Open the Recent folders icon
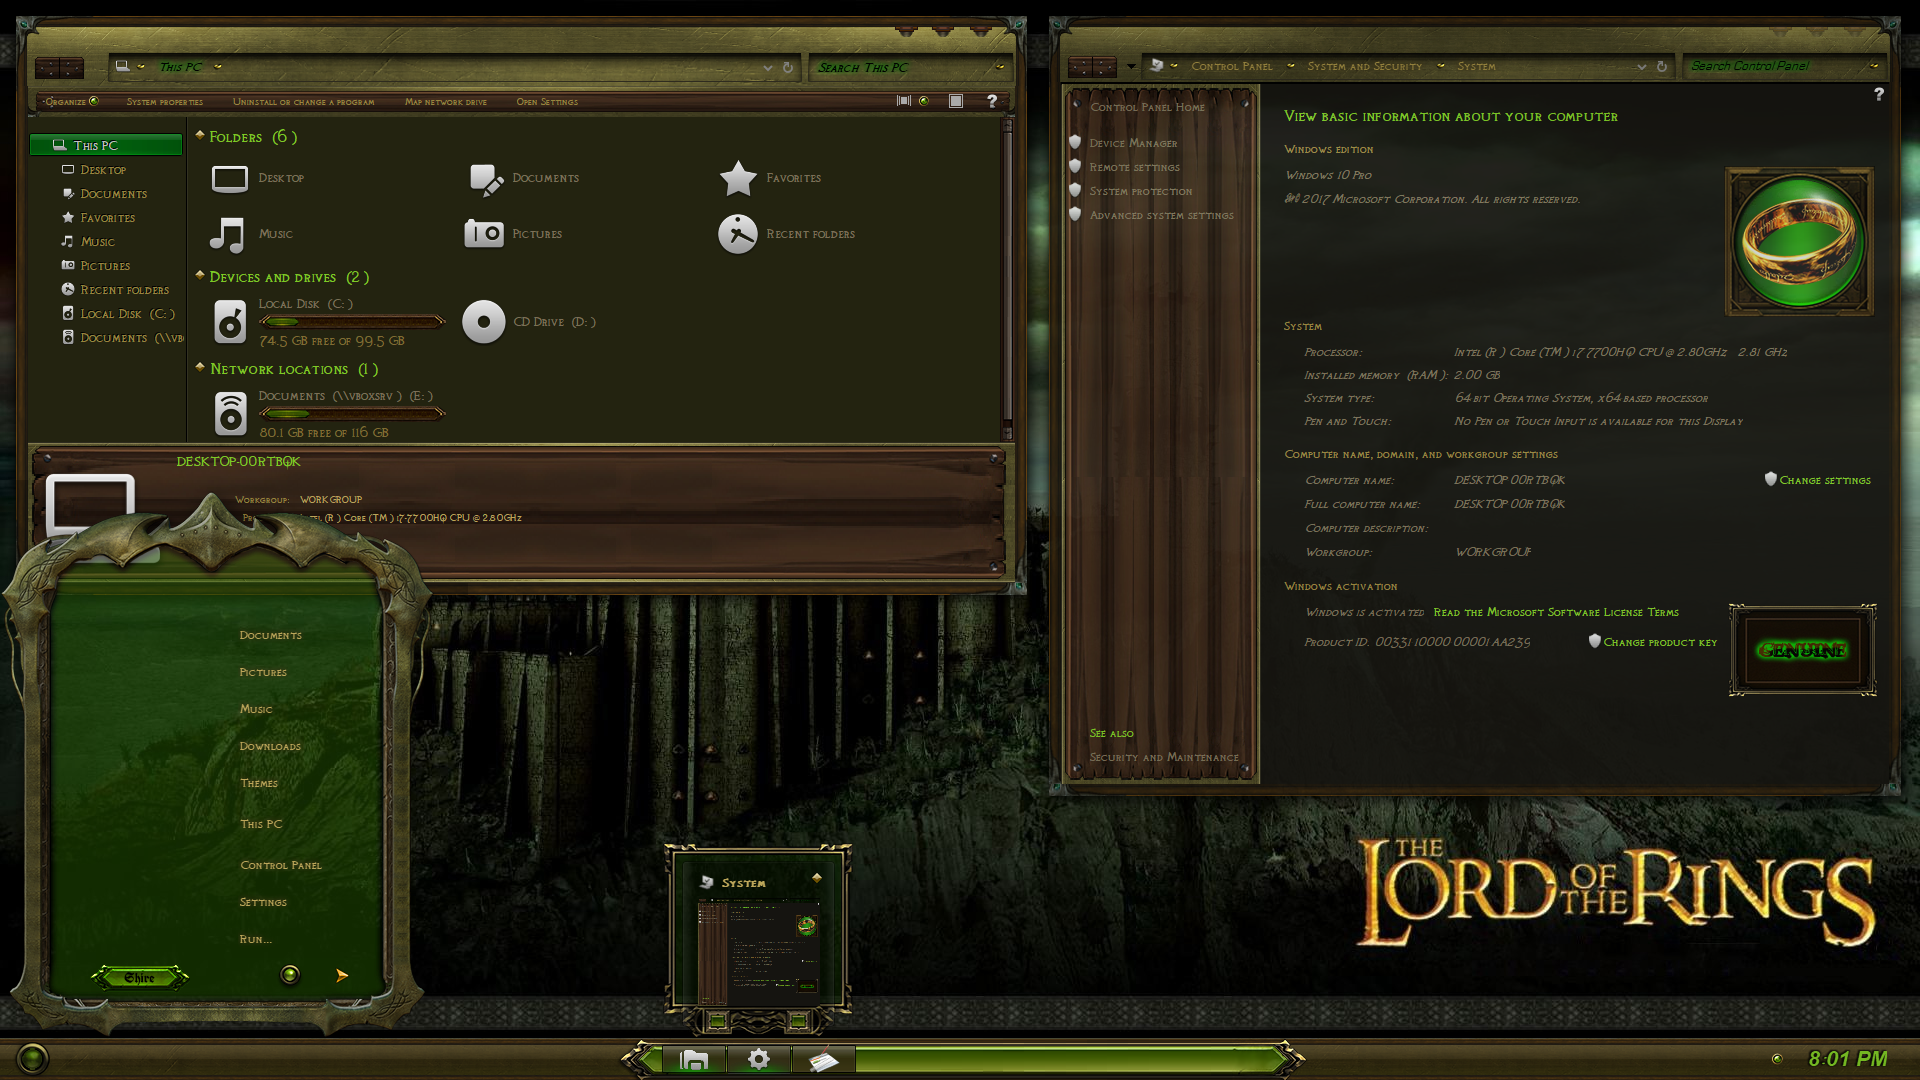 click(737, 233)
